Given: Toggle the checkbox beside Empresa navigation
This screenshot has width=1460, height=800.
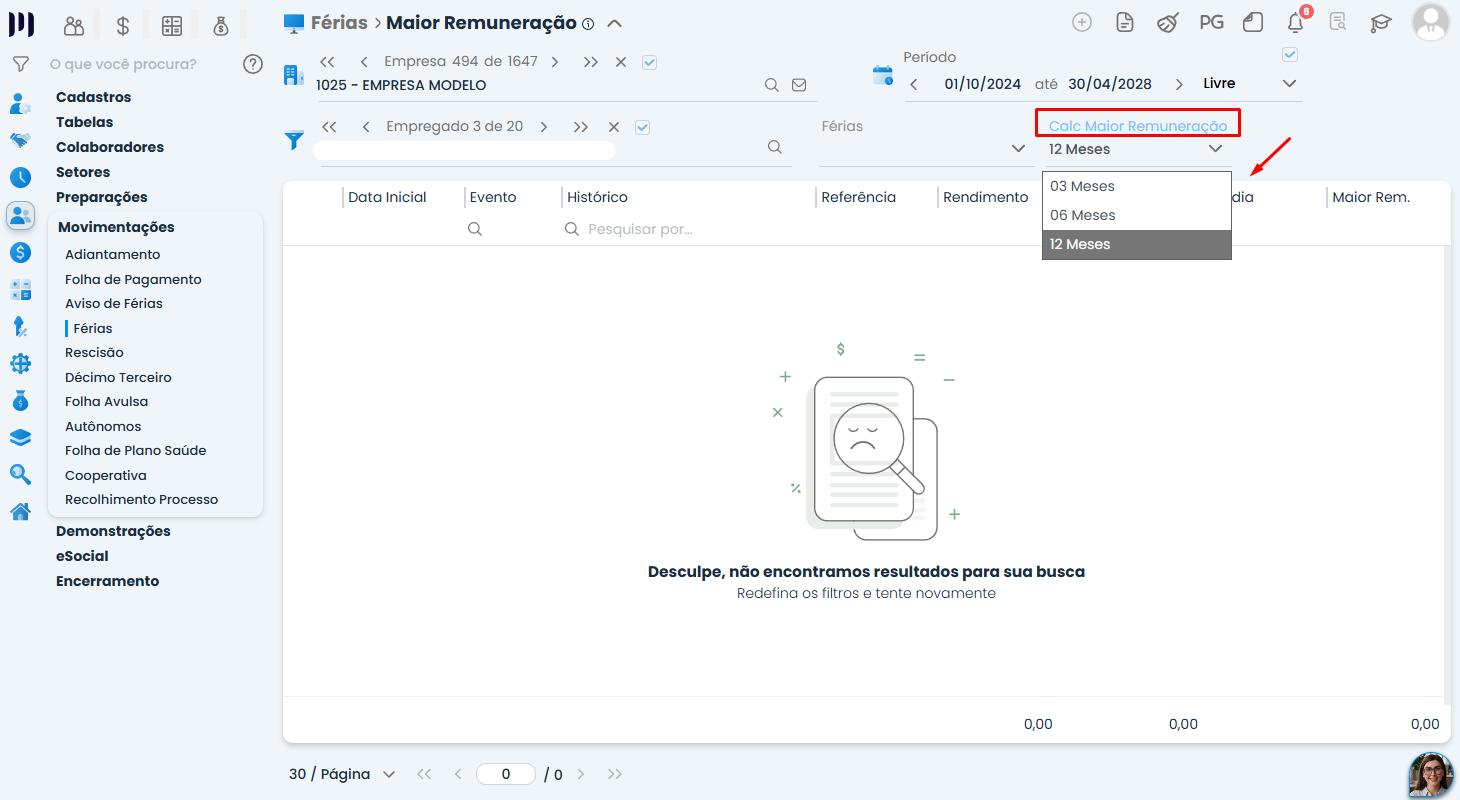Looking at the screenshot, I should pos(650,62).
